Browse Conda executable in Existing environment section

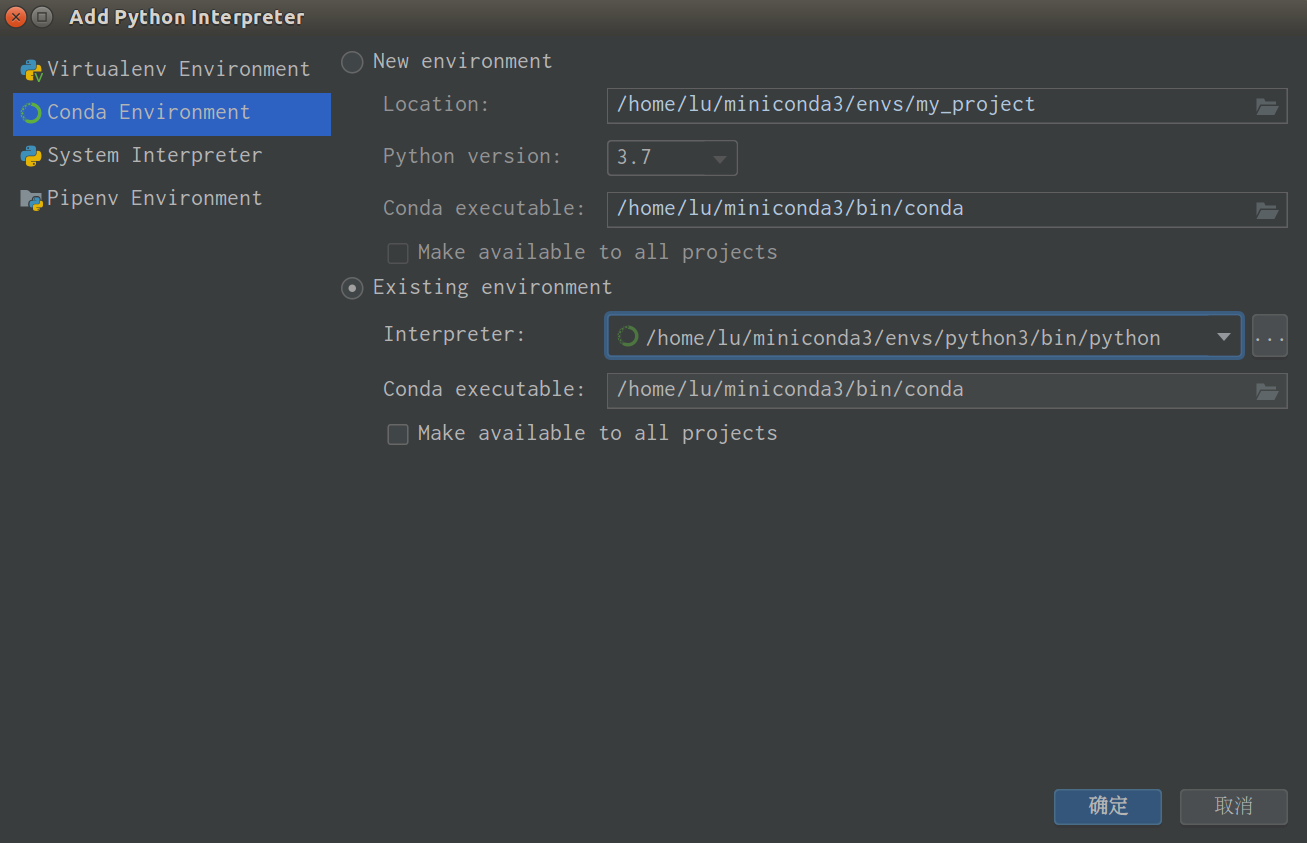[x=1267, y=391]
